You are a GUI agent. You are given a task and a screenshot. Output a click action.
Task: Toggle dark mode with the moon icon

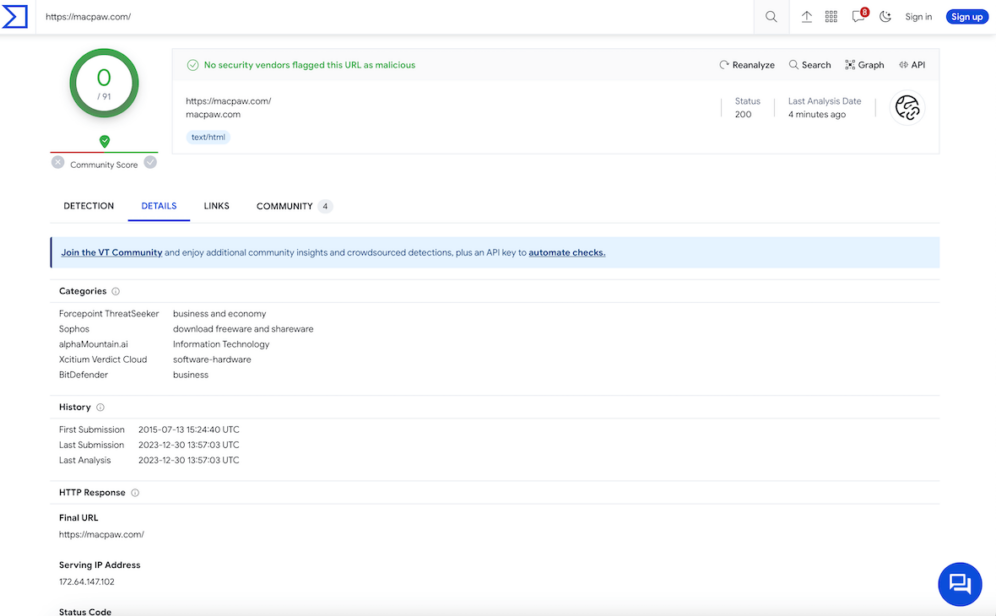point(885,17)
